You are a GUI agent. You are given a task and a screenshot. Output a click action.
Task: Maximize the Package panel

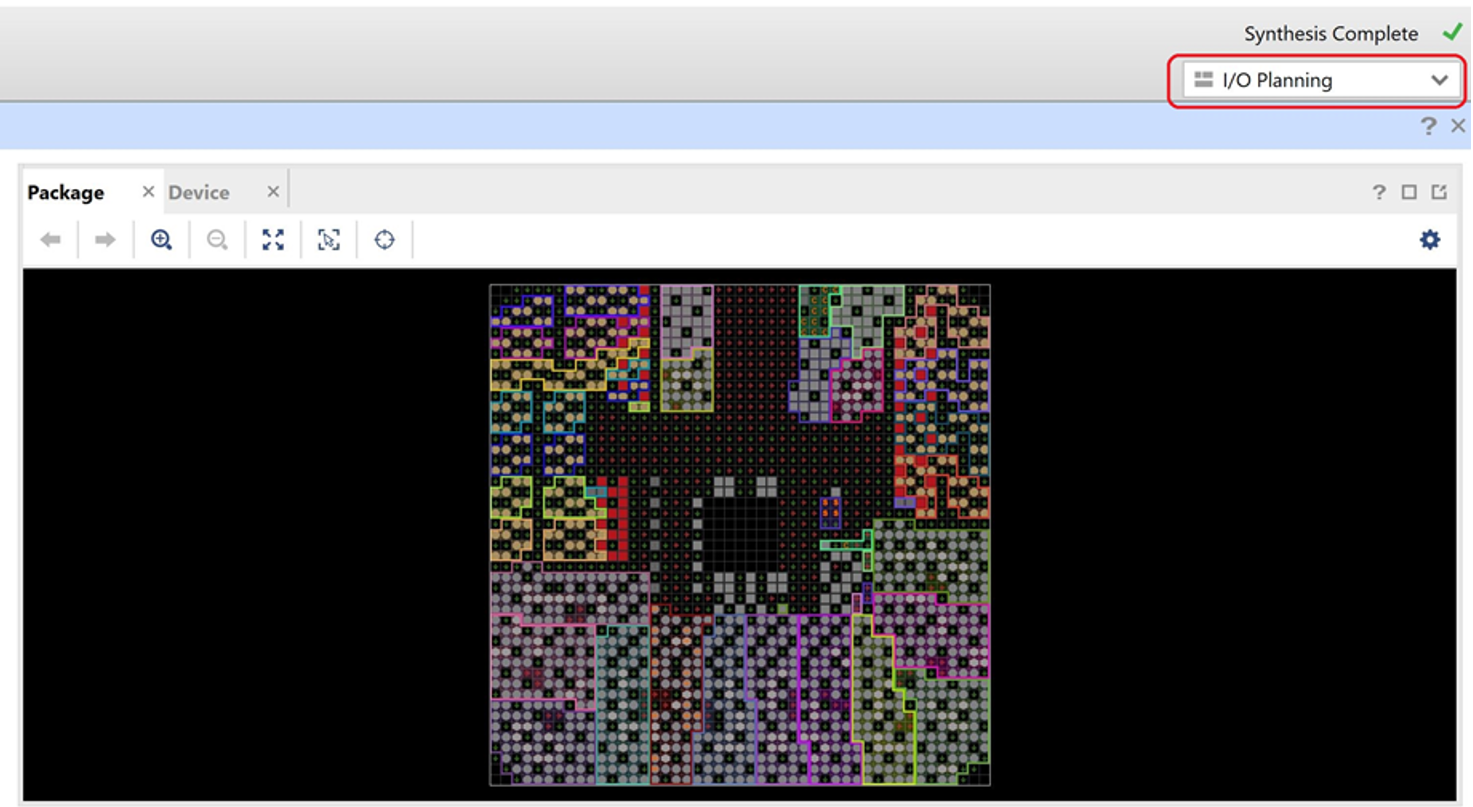[1409, 192]
